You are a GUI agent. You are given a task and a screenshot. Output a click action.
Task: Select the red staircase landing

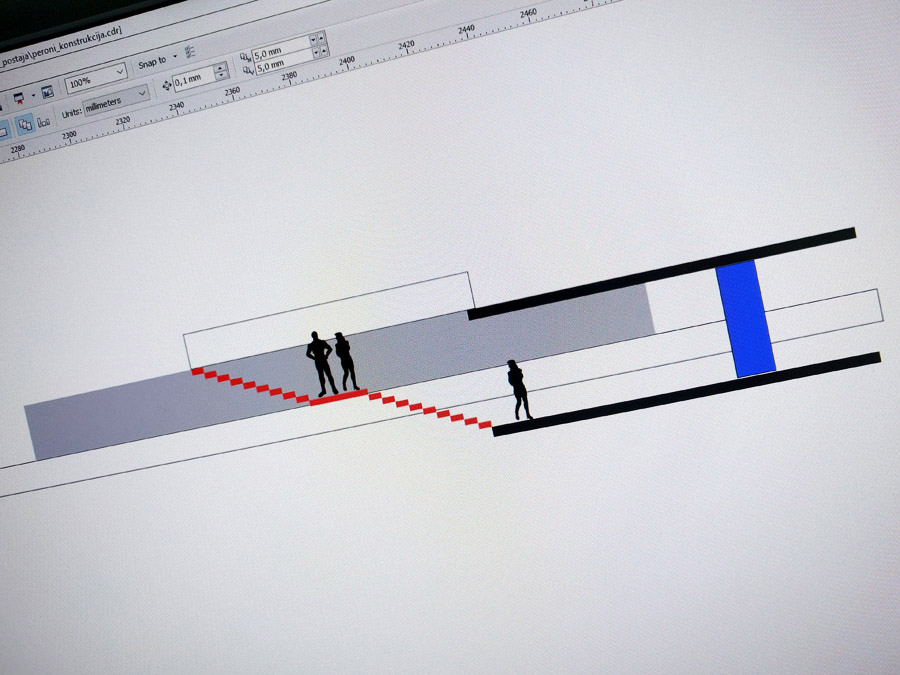[338, 398]
